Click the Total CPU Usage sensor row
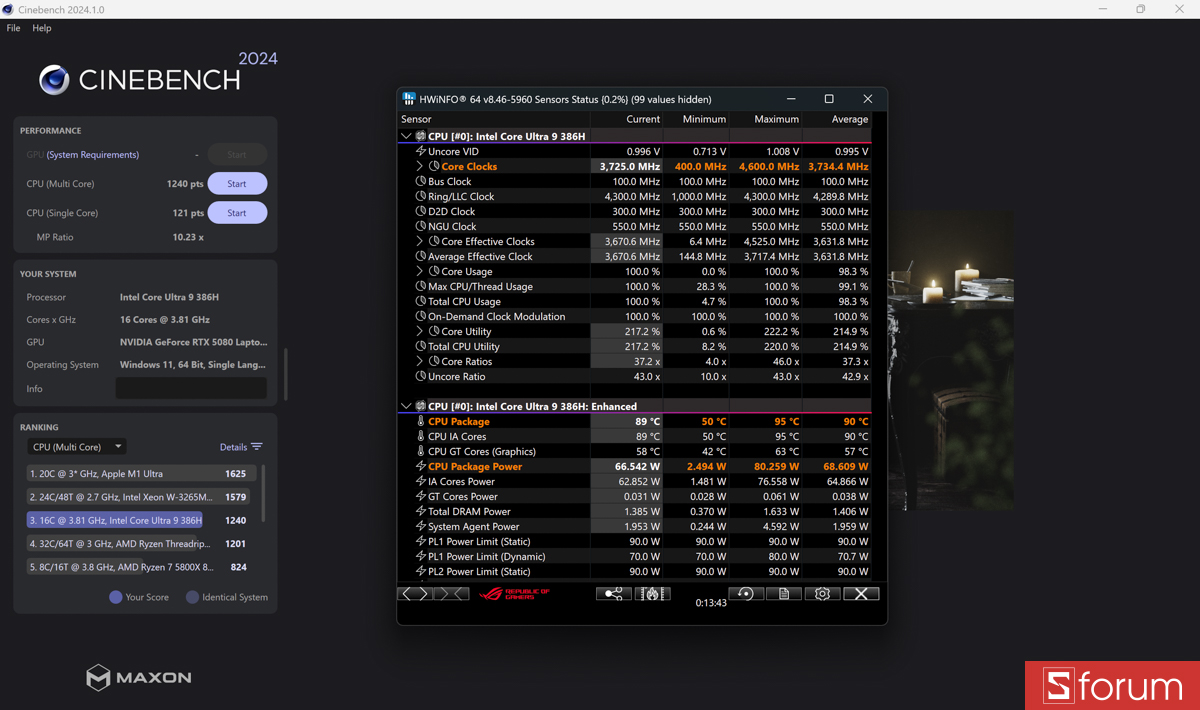This screenshot has width=1200, height=710. pos(635,301)
